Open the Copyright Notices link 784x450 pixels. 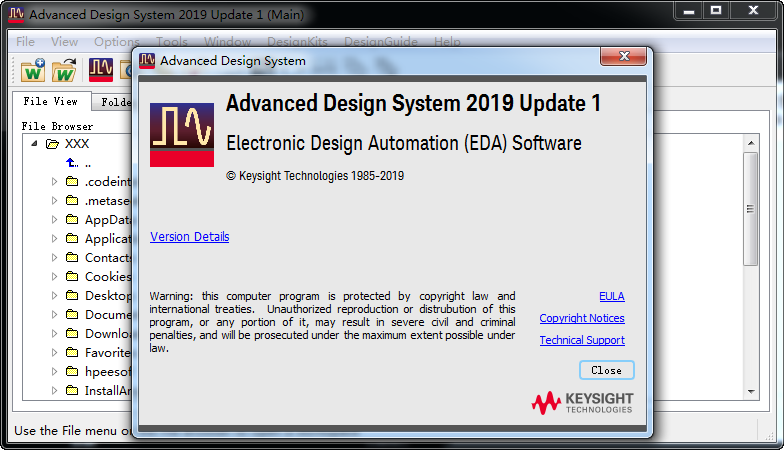[582, 318]
